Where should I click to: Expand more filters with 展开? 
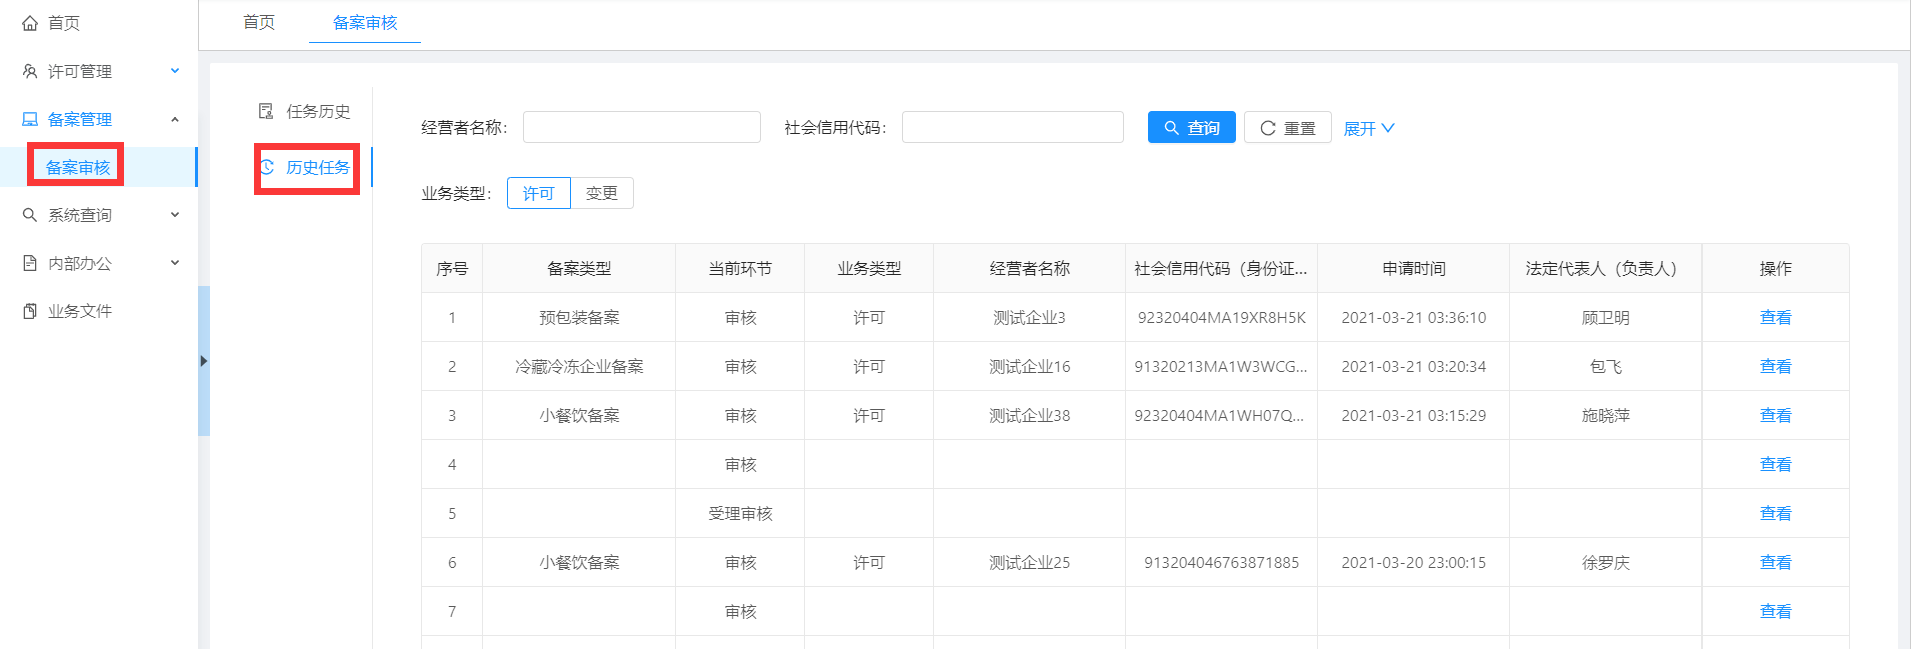[x=1368, y=128]
